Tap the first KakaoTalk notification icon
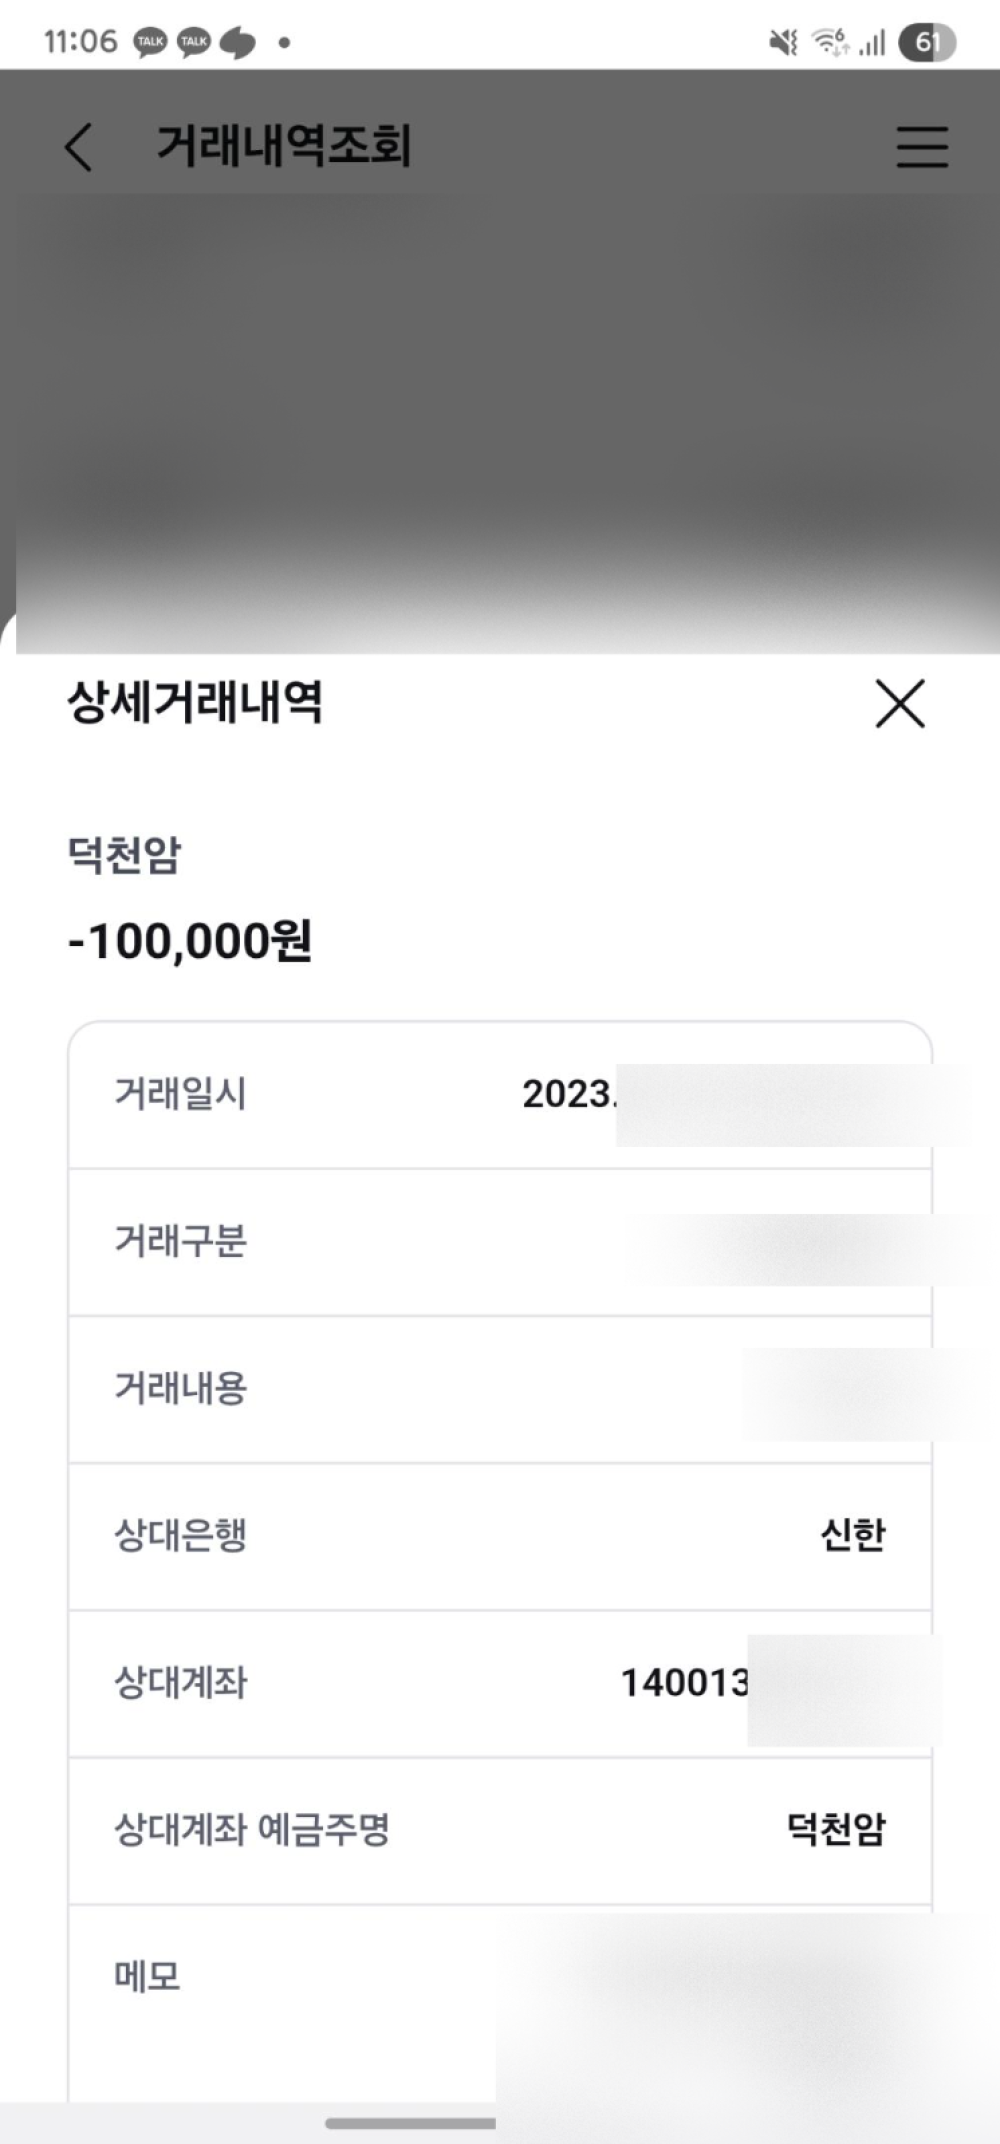 pos(150,42)
